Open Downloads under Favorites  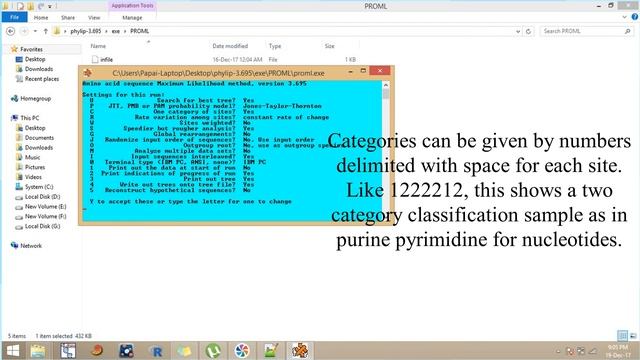pyautogui.click(x=39, y=69)
